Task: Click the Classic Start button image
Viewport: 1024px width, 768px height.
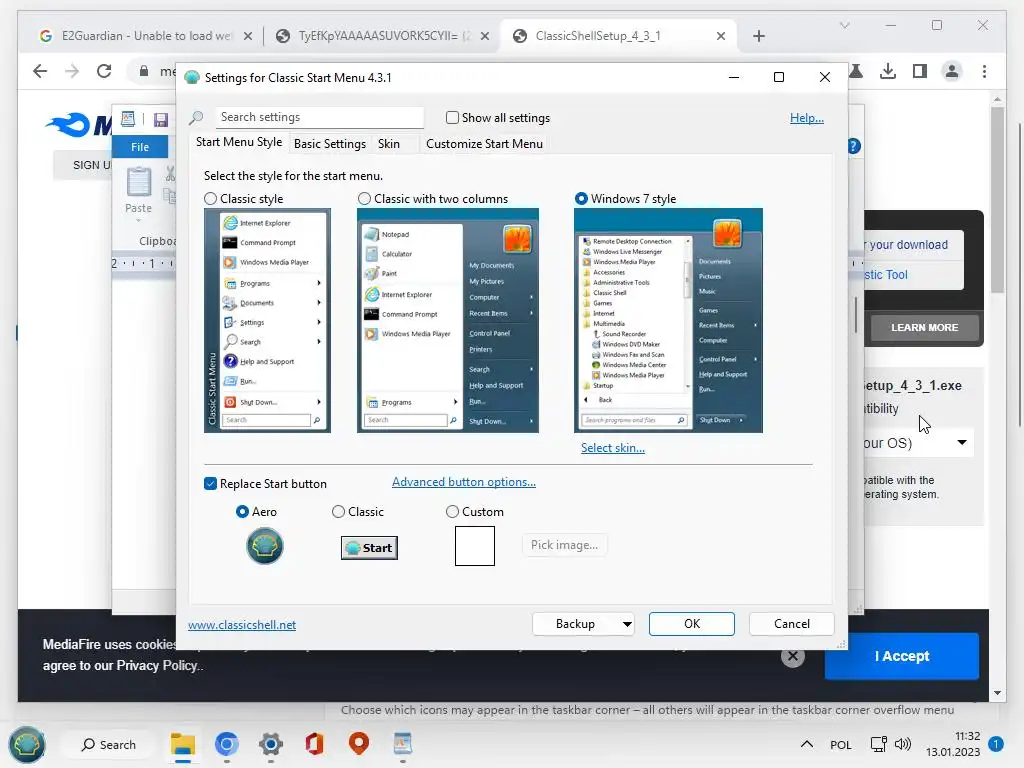Action: tap(369, 548)
